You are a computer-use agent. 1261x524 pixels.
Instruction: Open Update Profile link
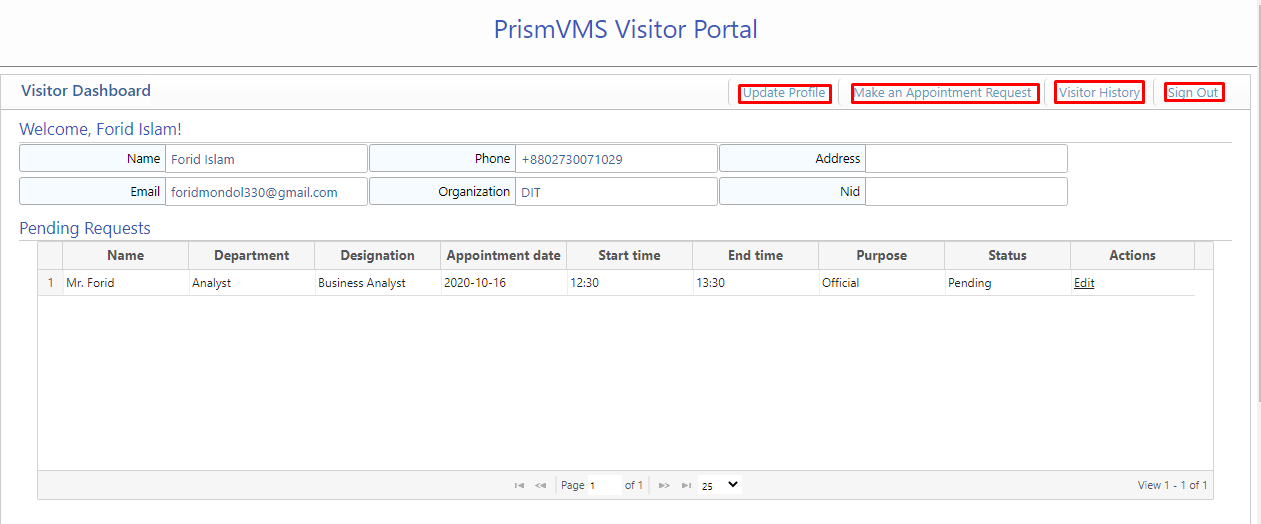tap(784, 93)
